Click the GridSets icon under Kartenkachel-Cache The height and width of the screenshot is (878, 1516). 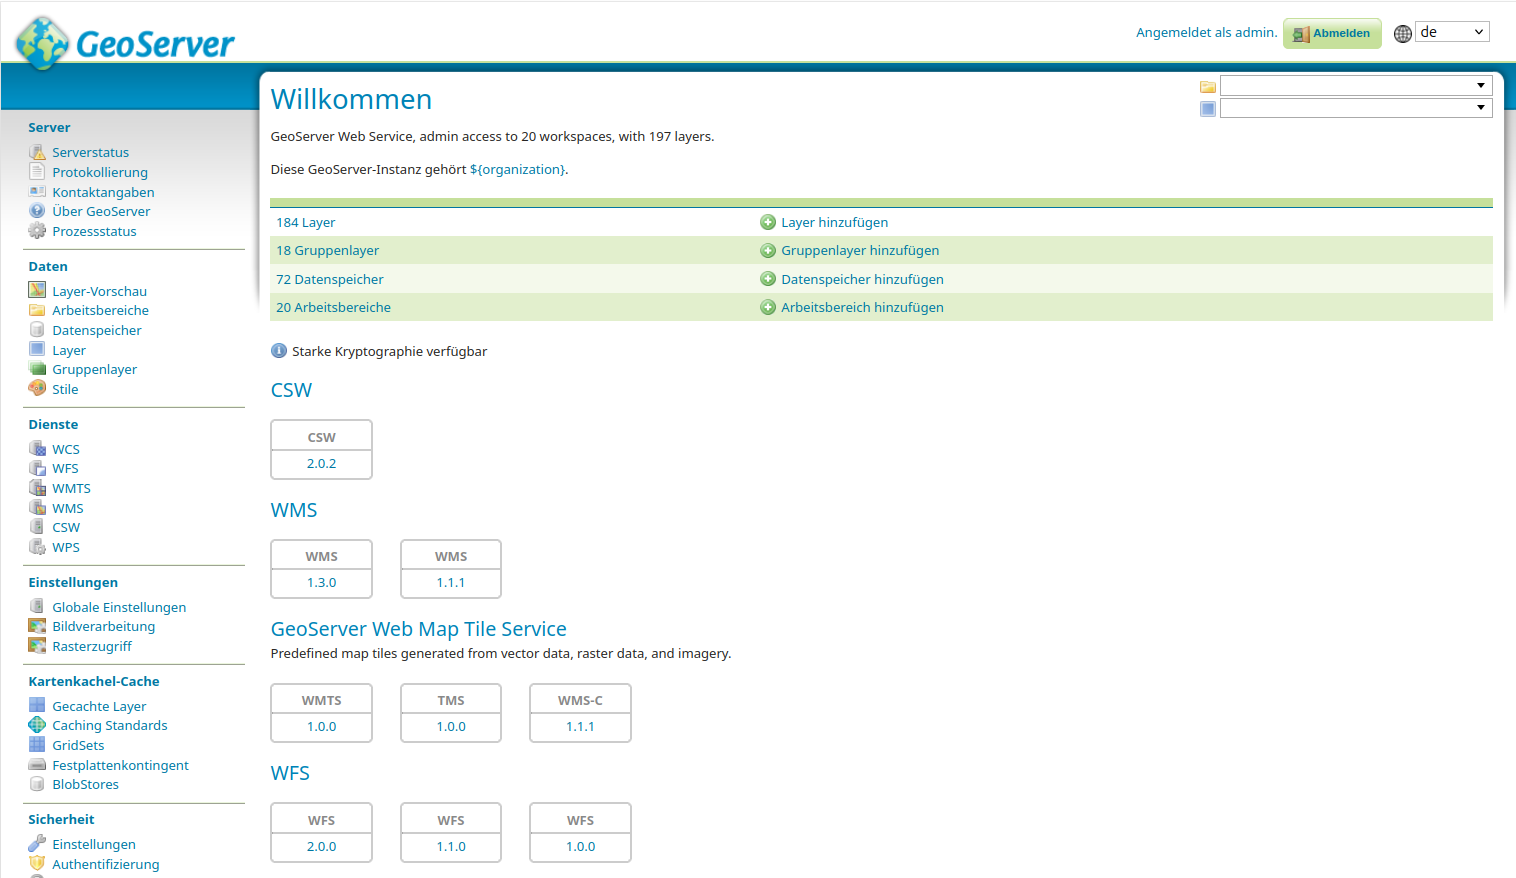(x=36, y=745)
